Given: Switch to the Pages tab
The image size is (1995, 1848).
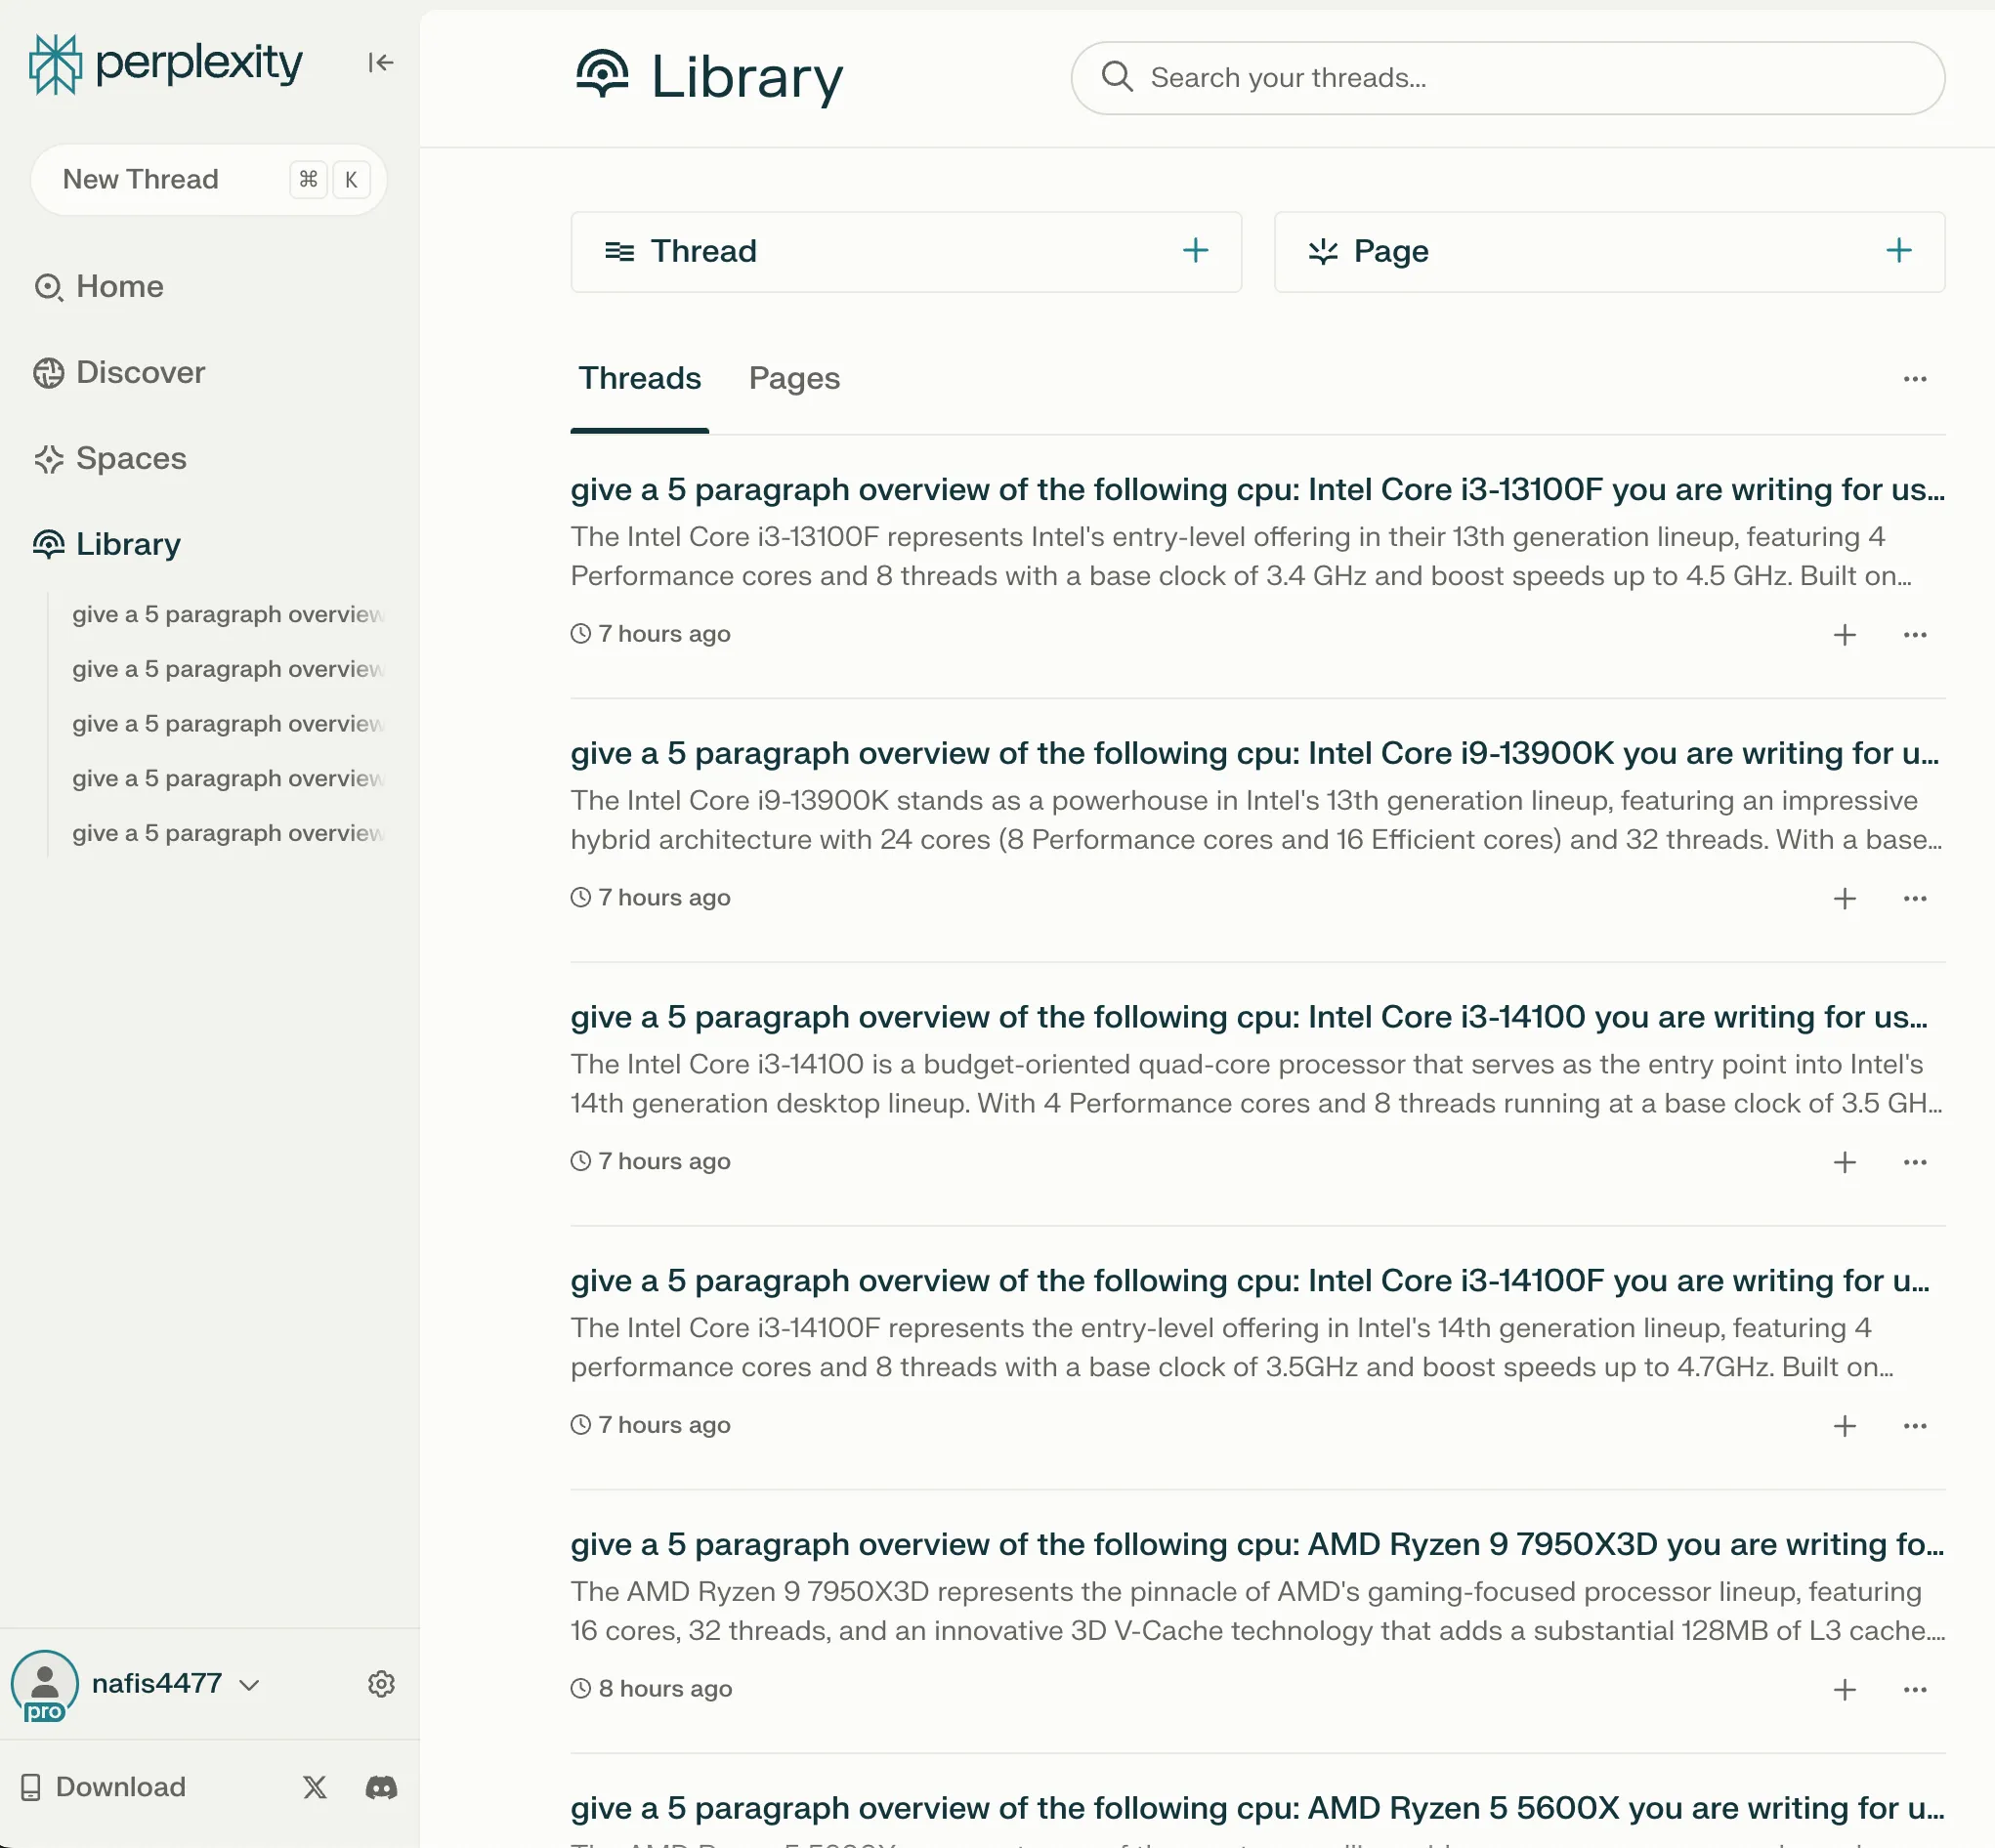Looking at the screenshot, I should pos(794,379).
